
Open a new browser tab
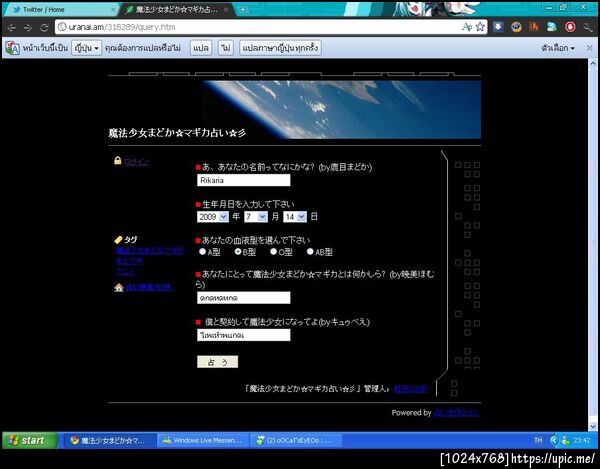click(243, 10)
